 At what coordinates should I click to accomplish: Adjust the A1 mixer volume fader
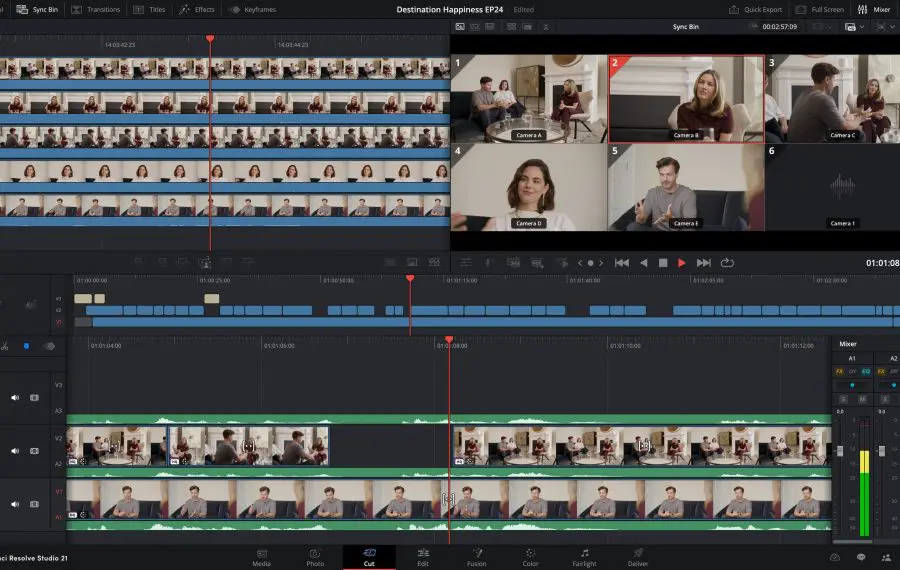click(840, 451)
